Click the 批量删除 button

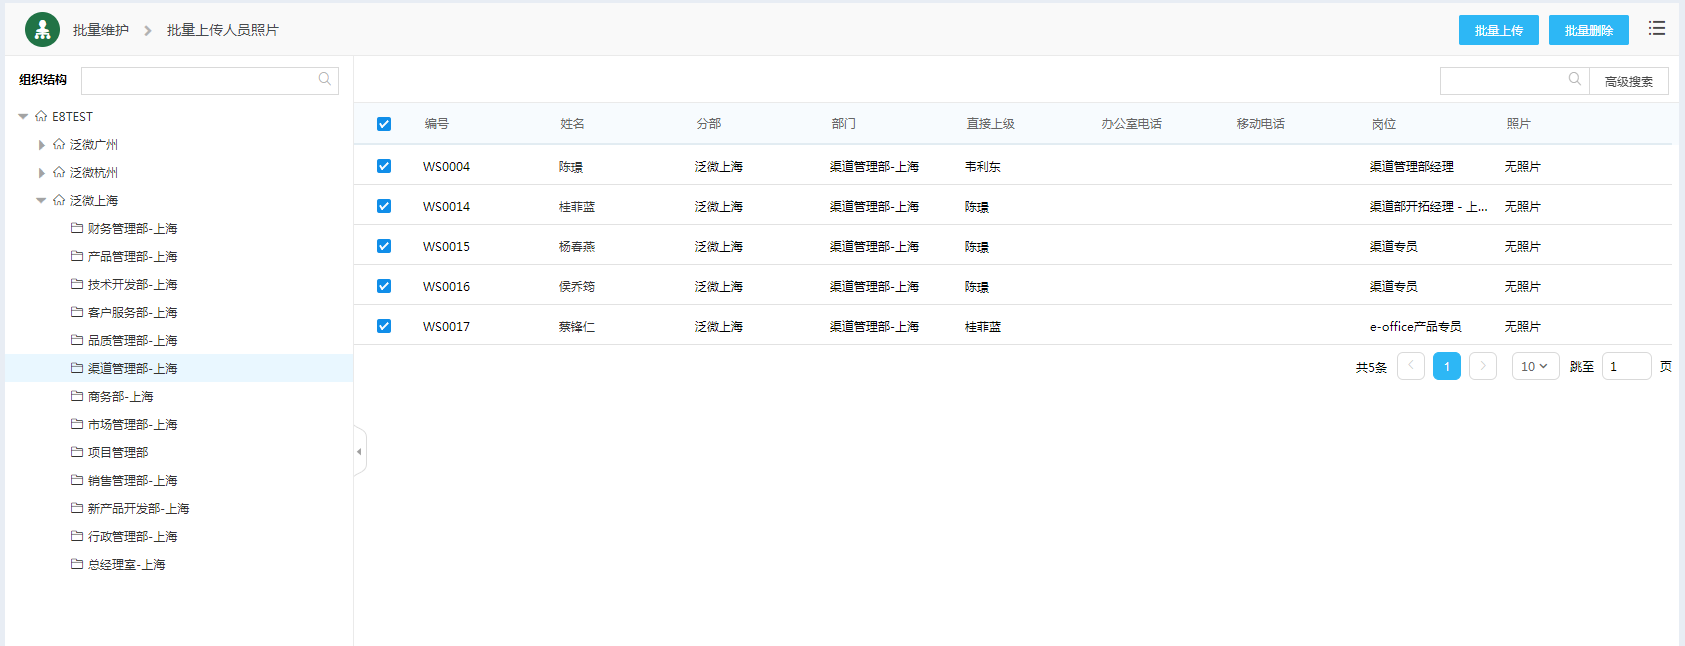pos(1588,30)
